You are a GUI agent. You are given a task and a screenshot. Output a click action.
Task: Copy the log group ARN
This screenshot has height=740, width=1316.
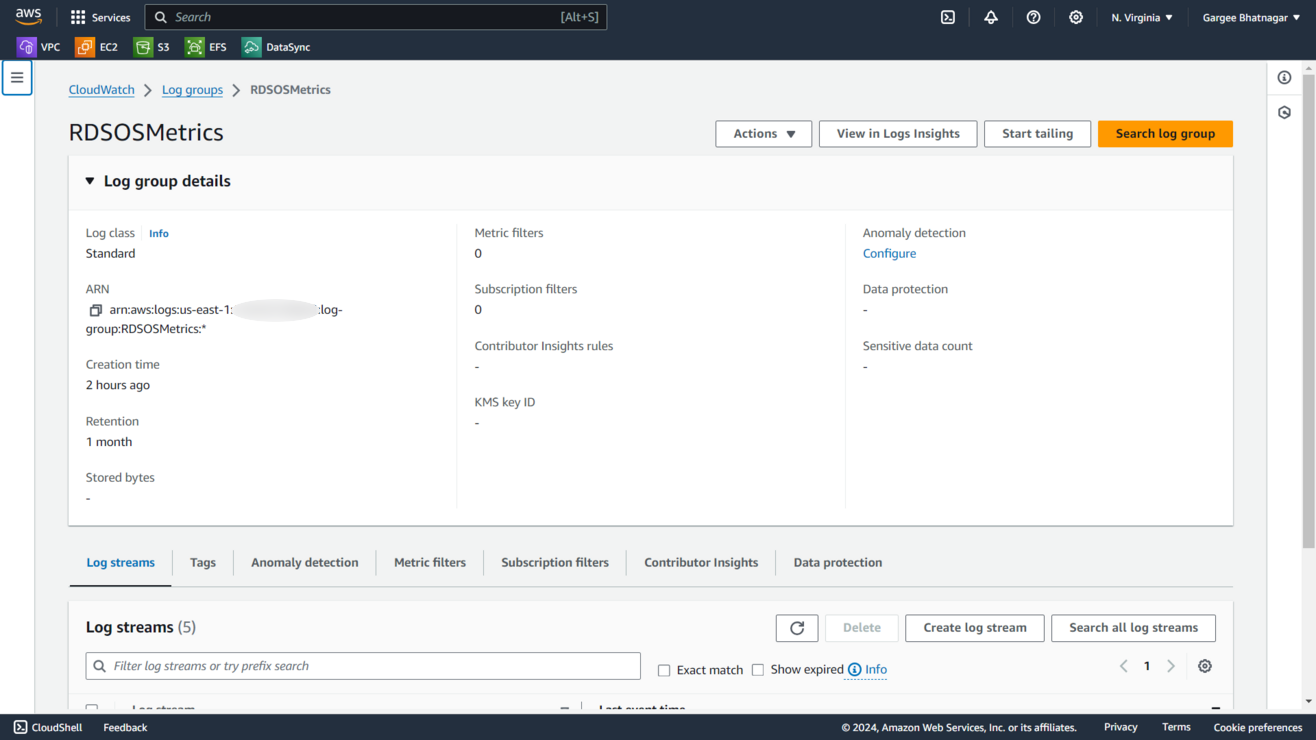pyautogui.click(x=96, y=311)
